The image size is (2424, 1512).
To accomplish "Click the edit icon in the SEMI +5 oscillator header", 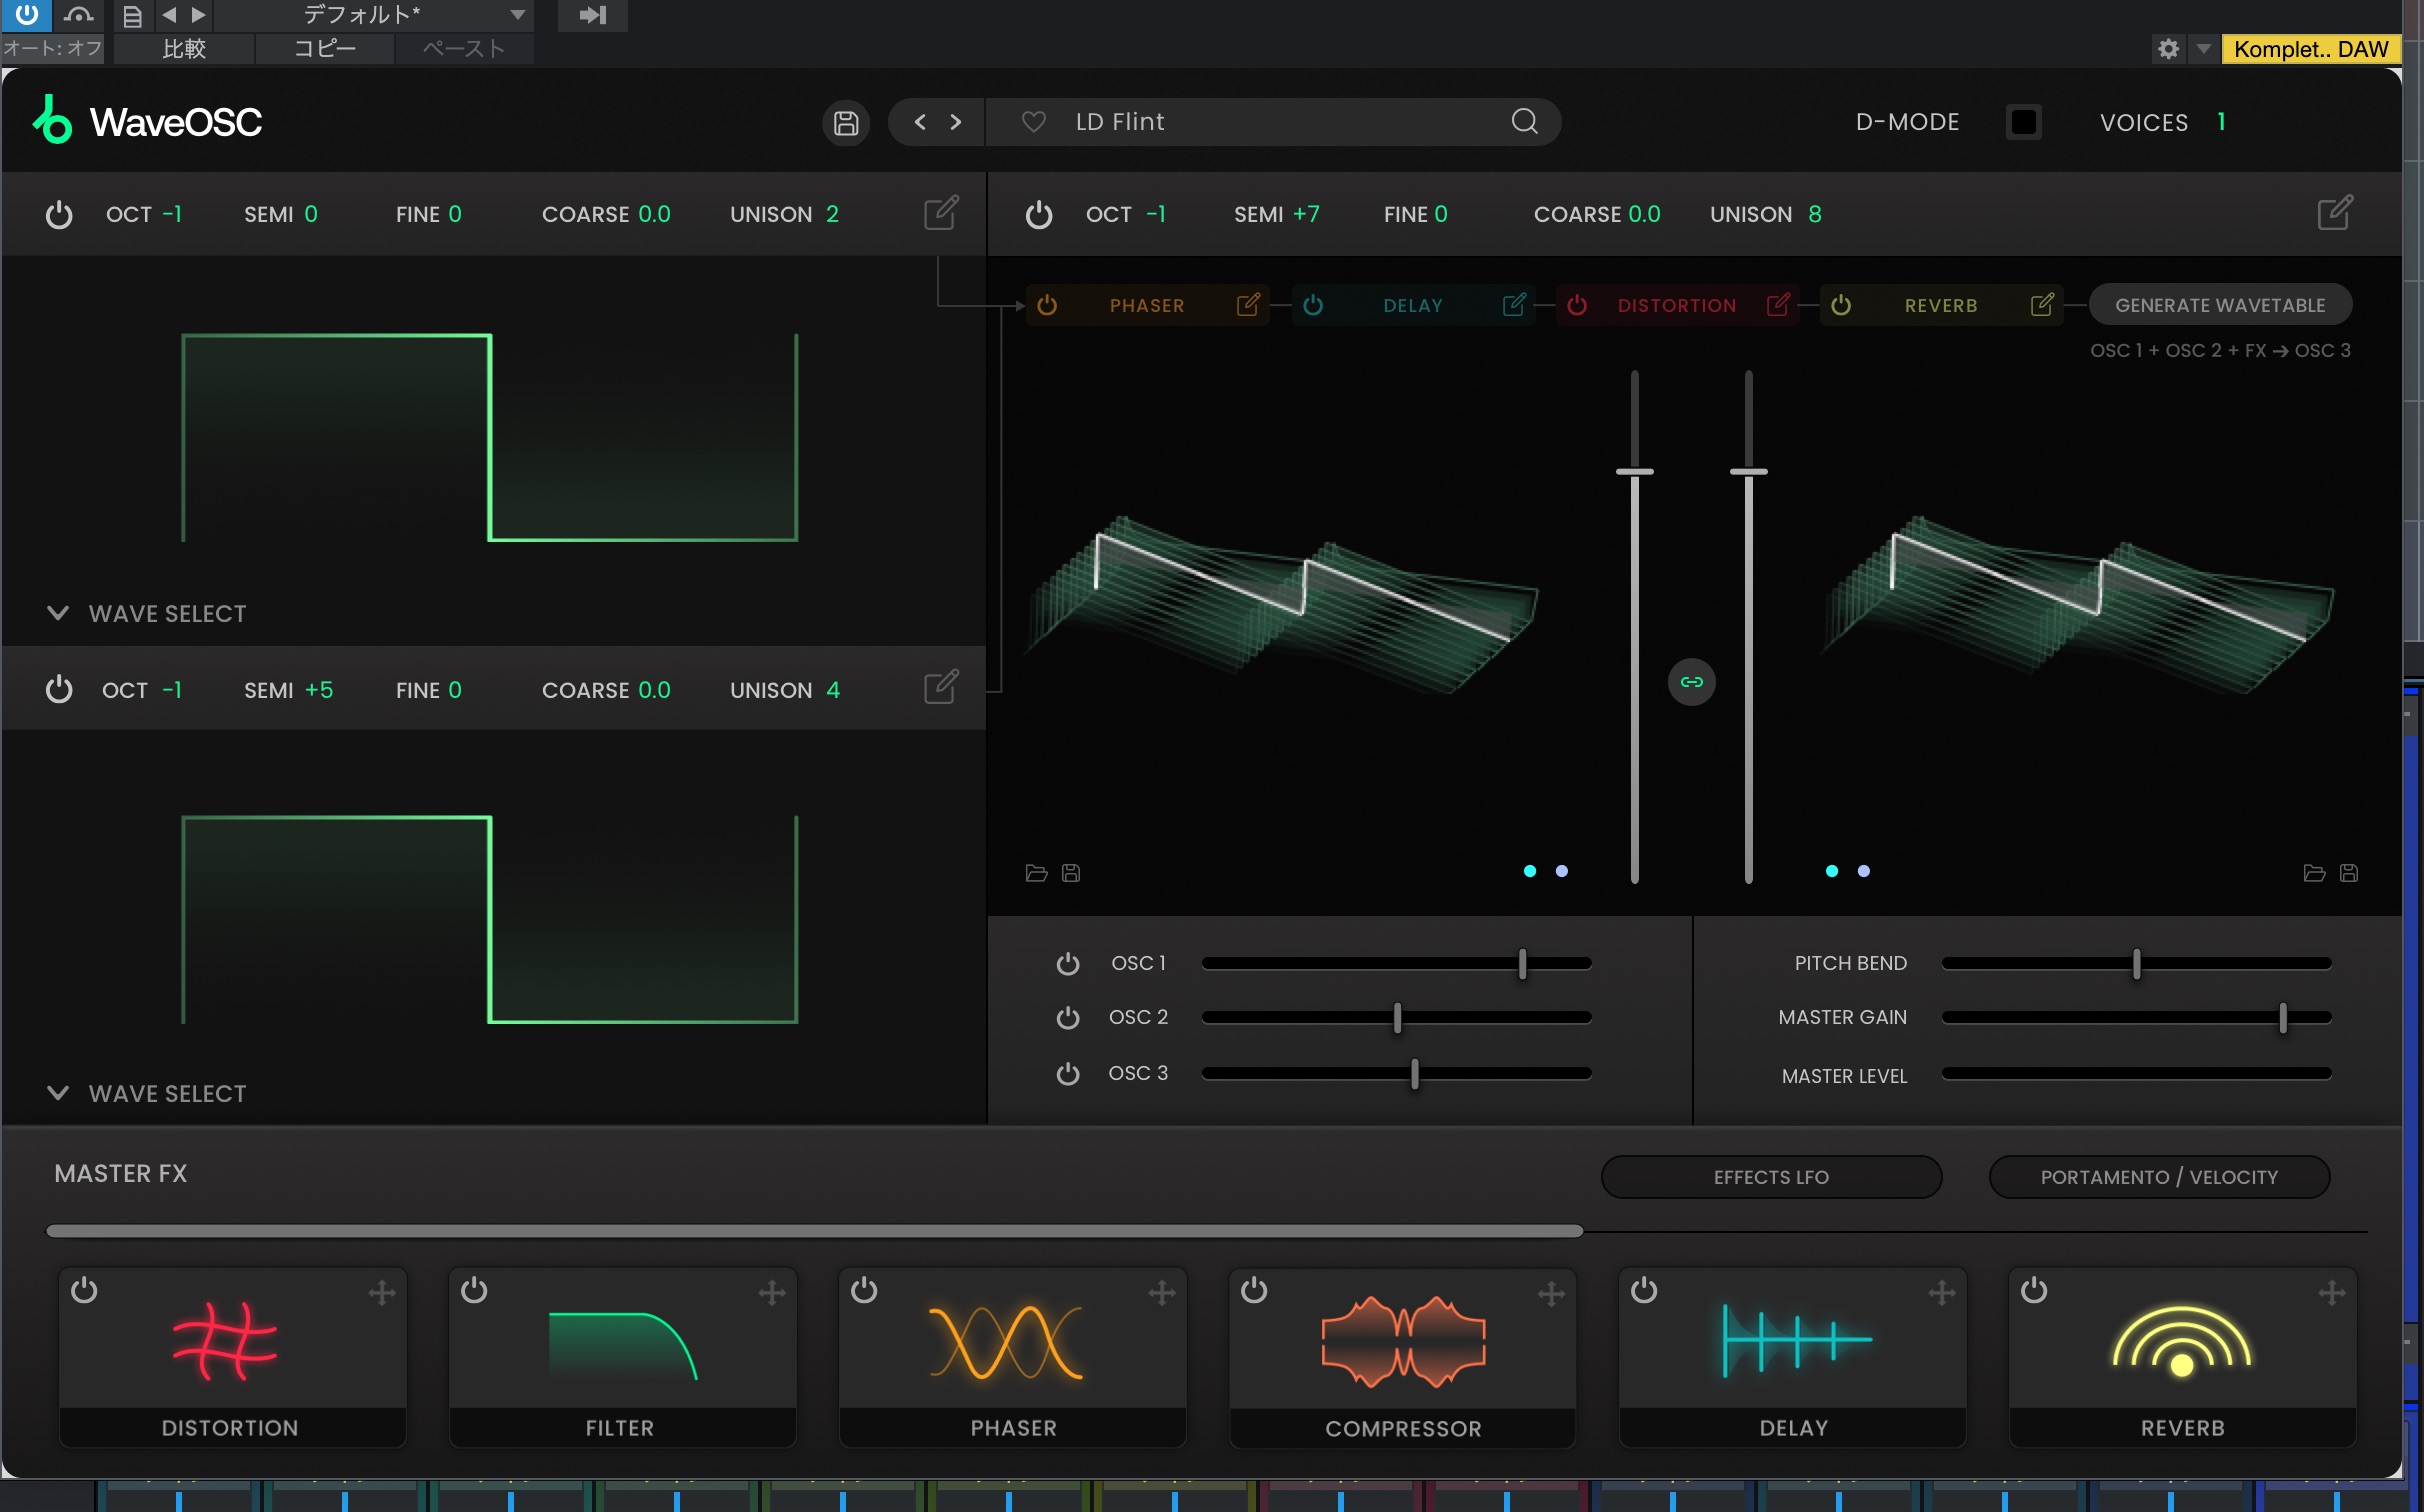I will click(x=940, y=688).
